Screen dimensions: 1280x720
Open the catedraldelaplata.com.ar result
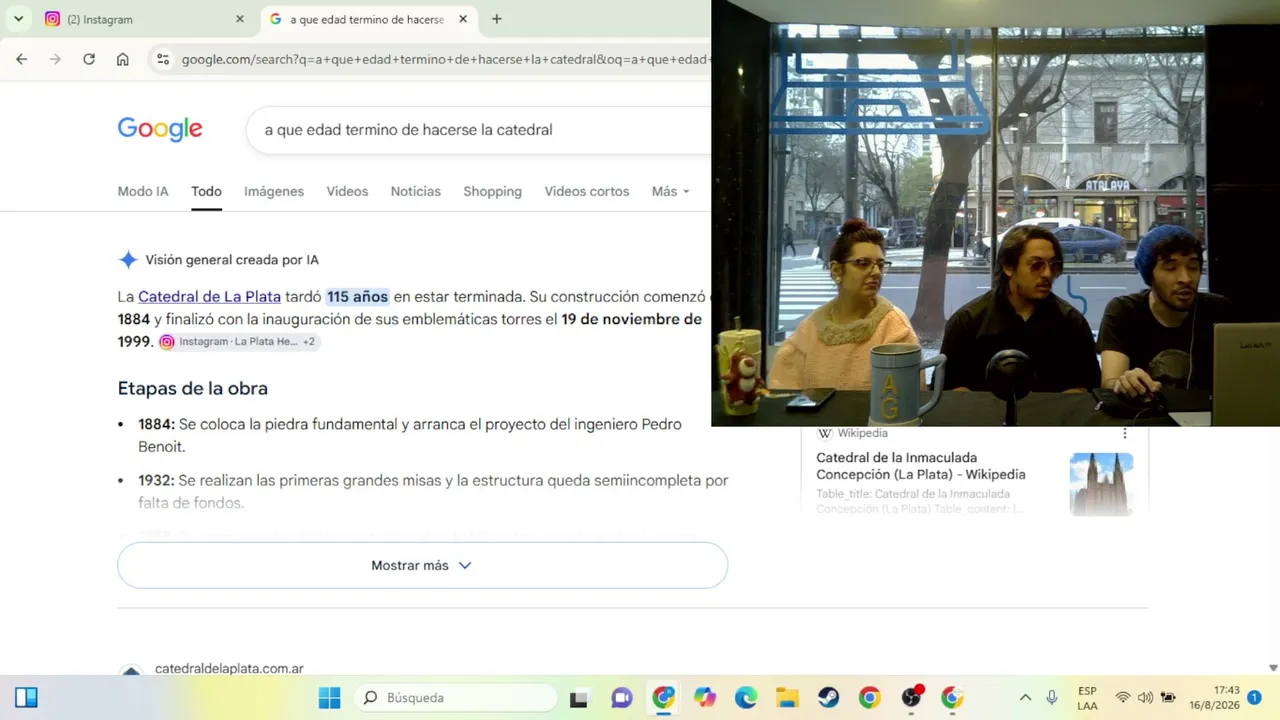point(229,669)
